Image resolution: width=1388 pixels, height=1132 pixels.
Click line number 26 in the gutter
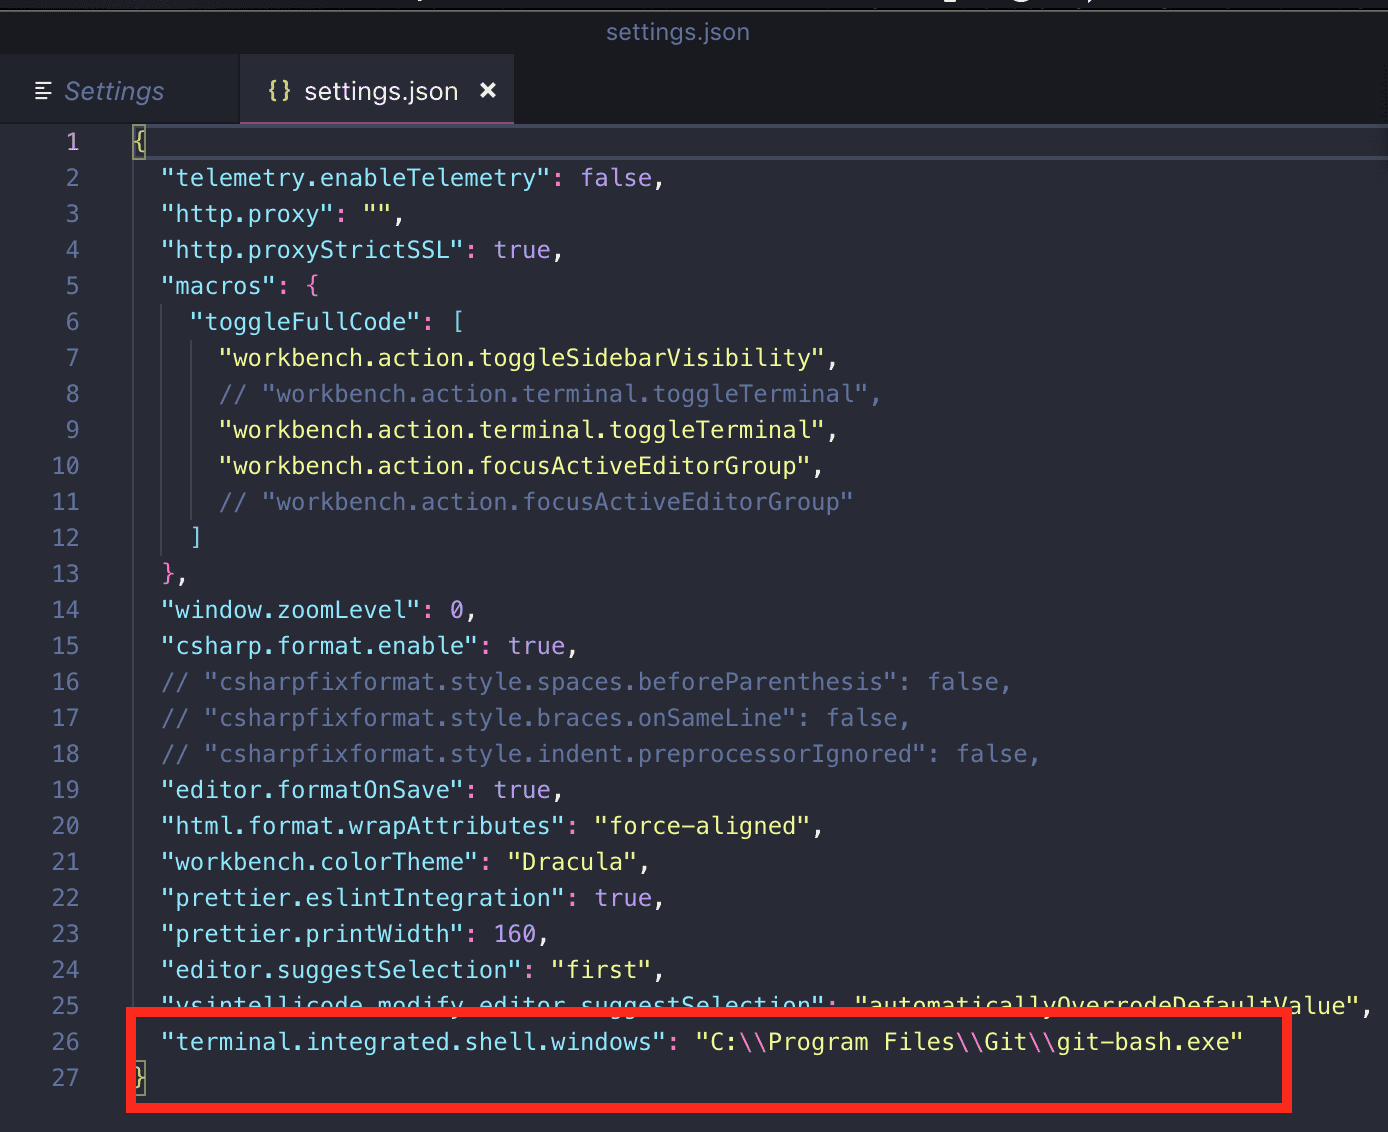[65, 1041]
